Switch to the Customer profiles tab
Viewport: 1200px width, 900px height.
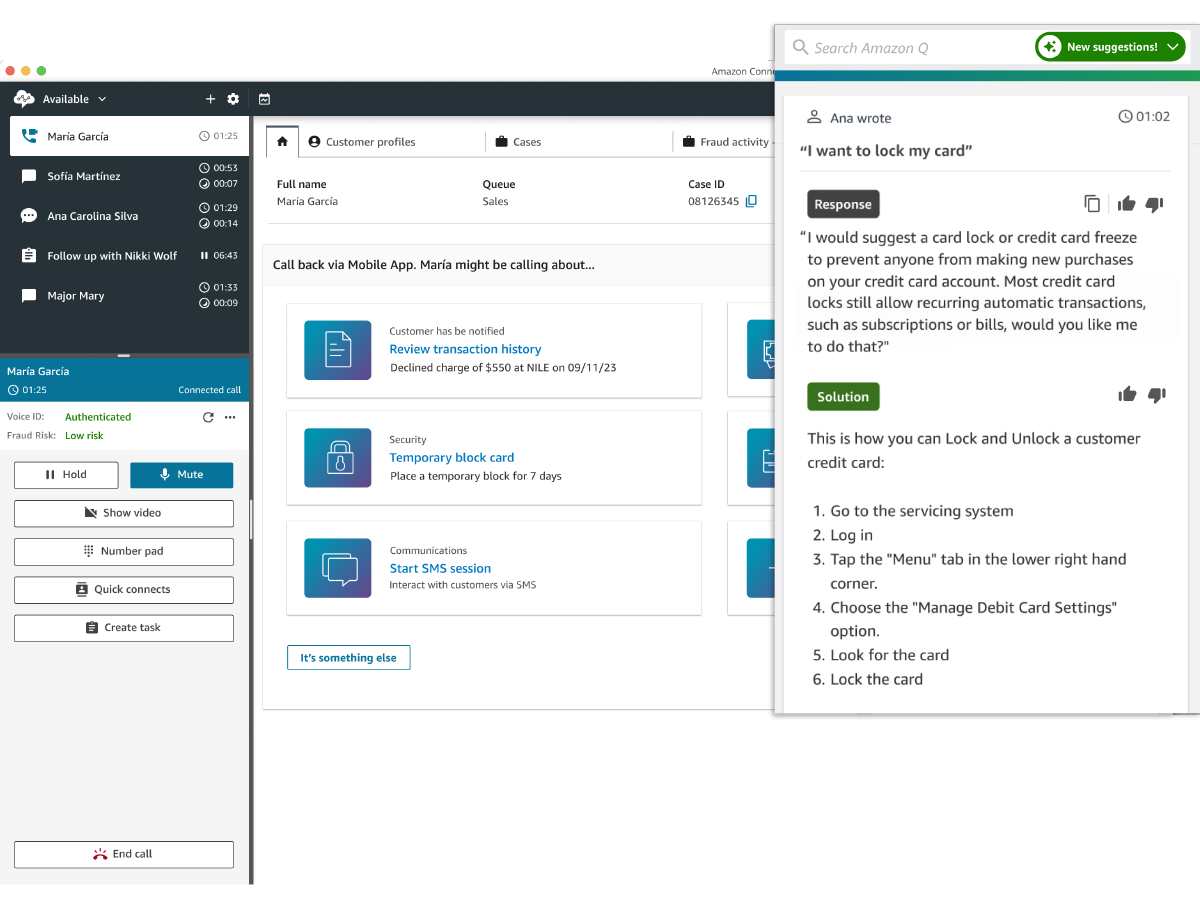(362, 142)
